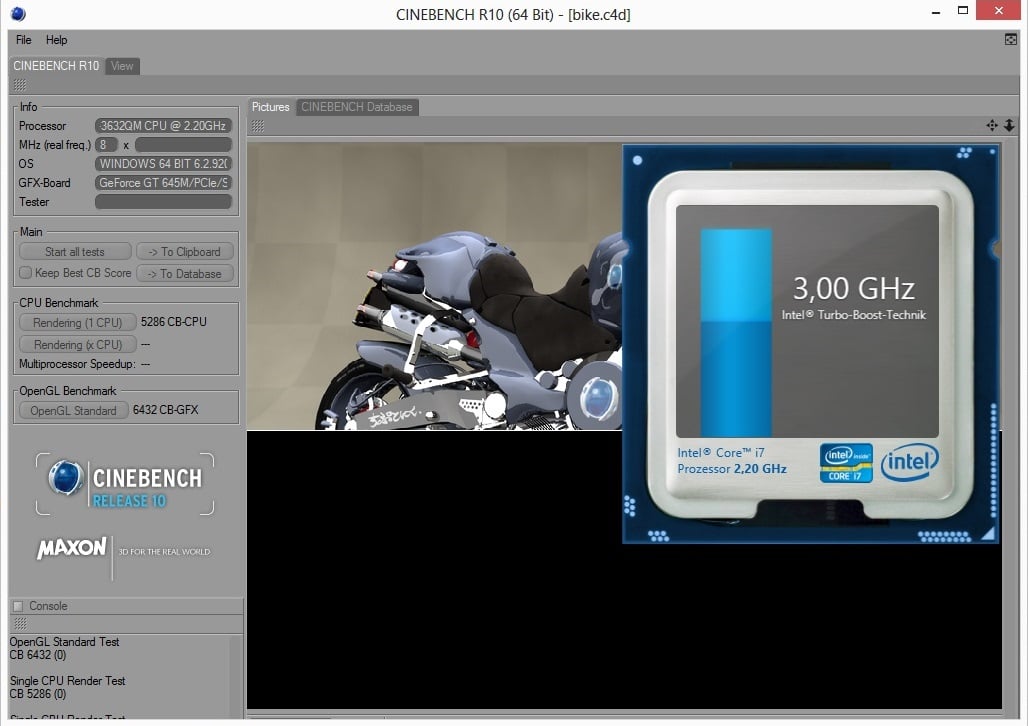The image size is (1028, 726).
Task: Click the To Clipboard button
Action: tap(184, 252)
